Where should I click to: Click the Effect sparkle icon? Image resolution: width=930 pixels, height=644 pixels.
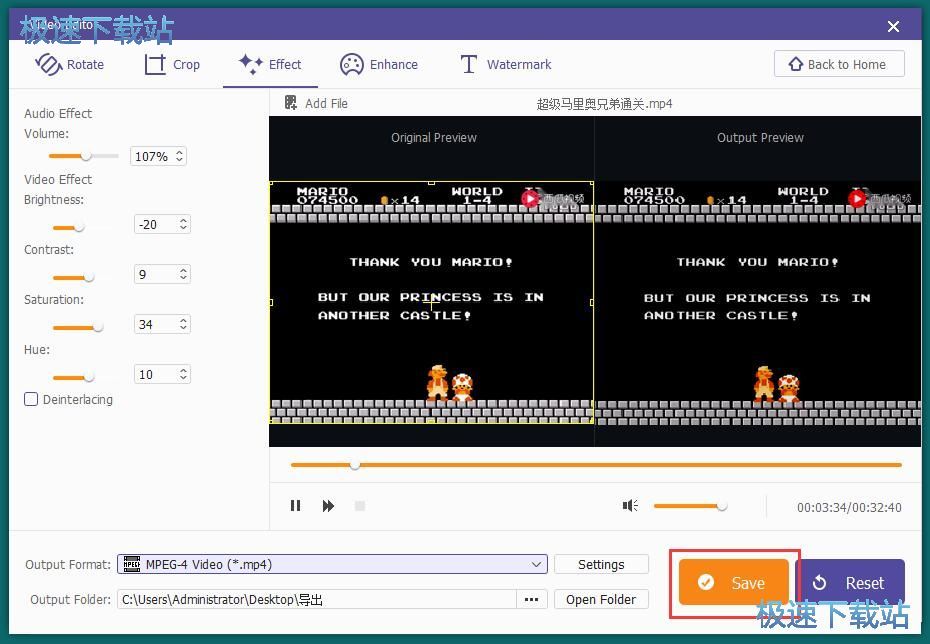(250, 63)
